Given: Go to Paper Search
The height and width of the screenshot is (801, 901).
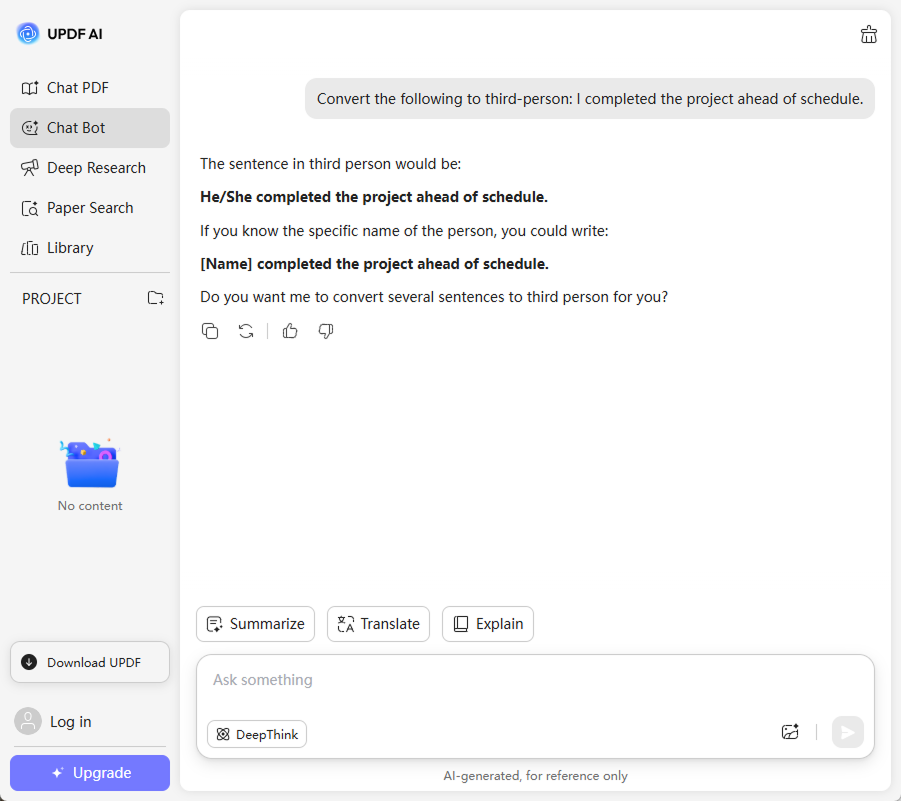Looking at the screenshot, I should 89,208.
